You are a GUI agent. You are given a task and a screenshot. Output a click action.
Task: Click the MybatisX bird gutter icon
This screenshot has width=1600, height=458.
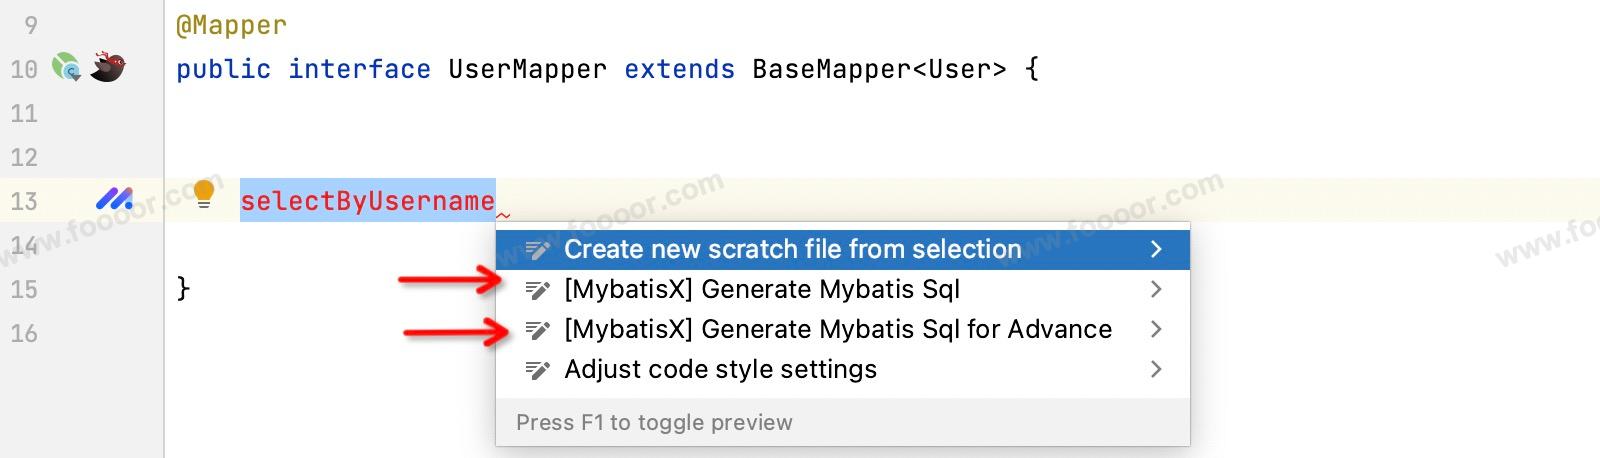108,68
